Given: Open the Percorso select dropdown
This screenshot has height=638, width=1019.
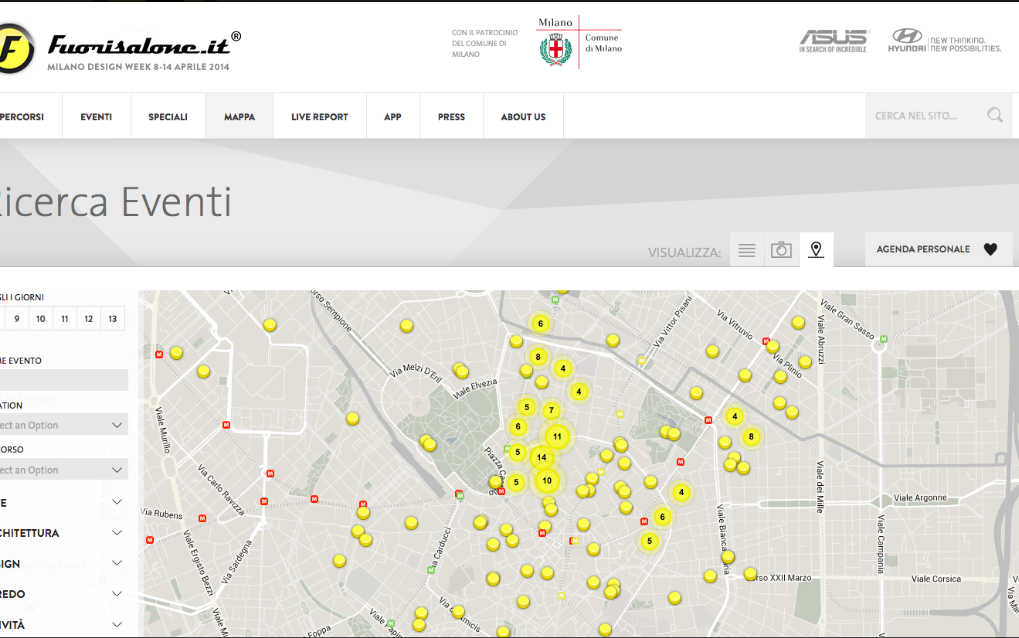Looking at the screenshot, I should [62, 470].
